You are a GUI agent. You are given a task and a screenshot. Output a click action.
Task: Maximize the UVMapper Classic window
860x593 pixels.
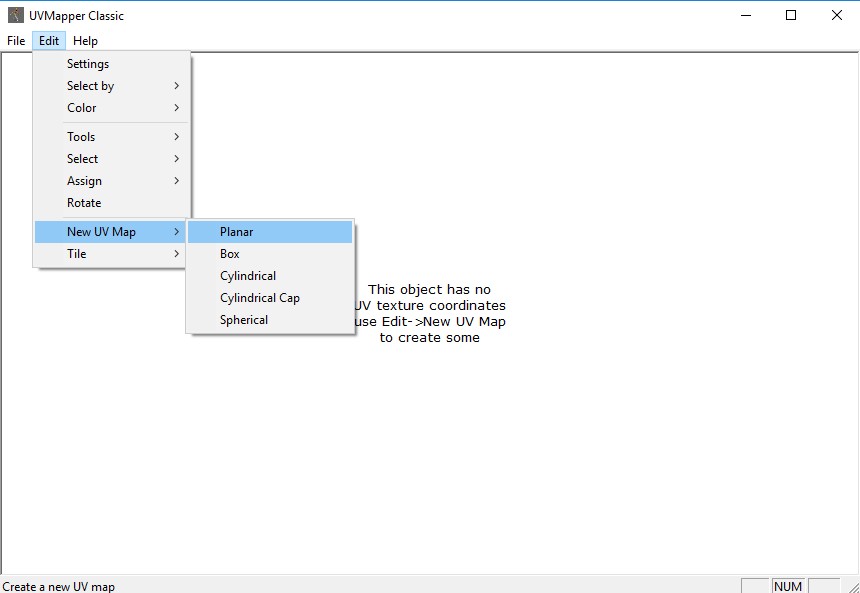791,15
